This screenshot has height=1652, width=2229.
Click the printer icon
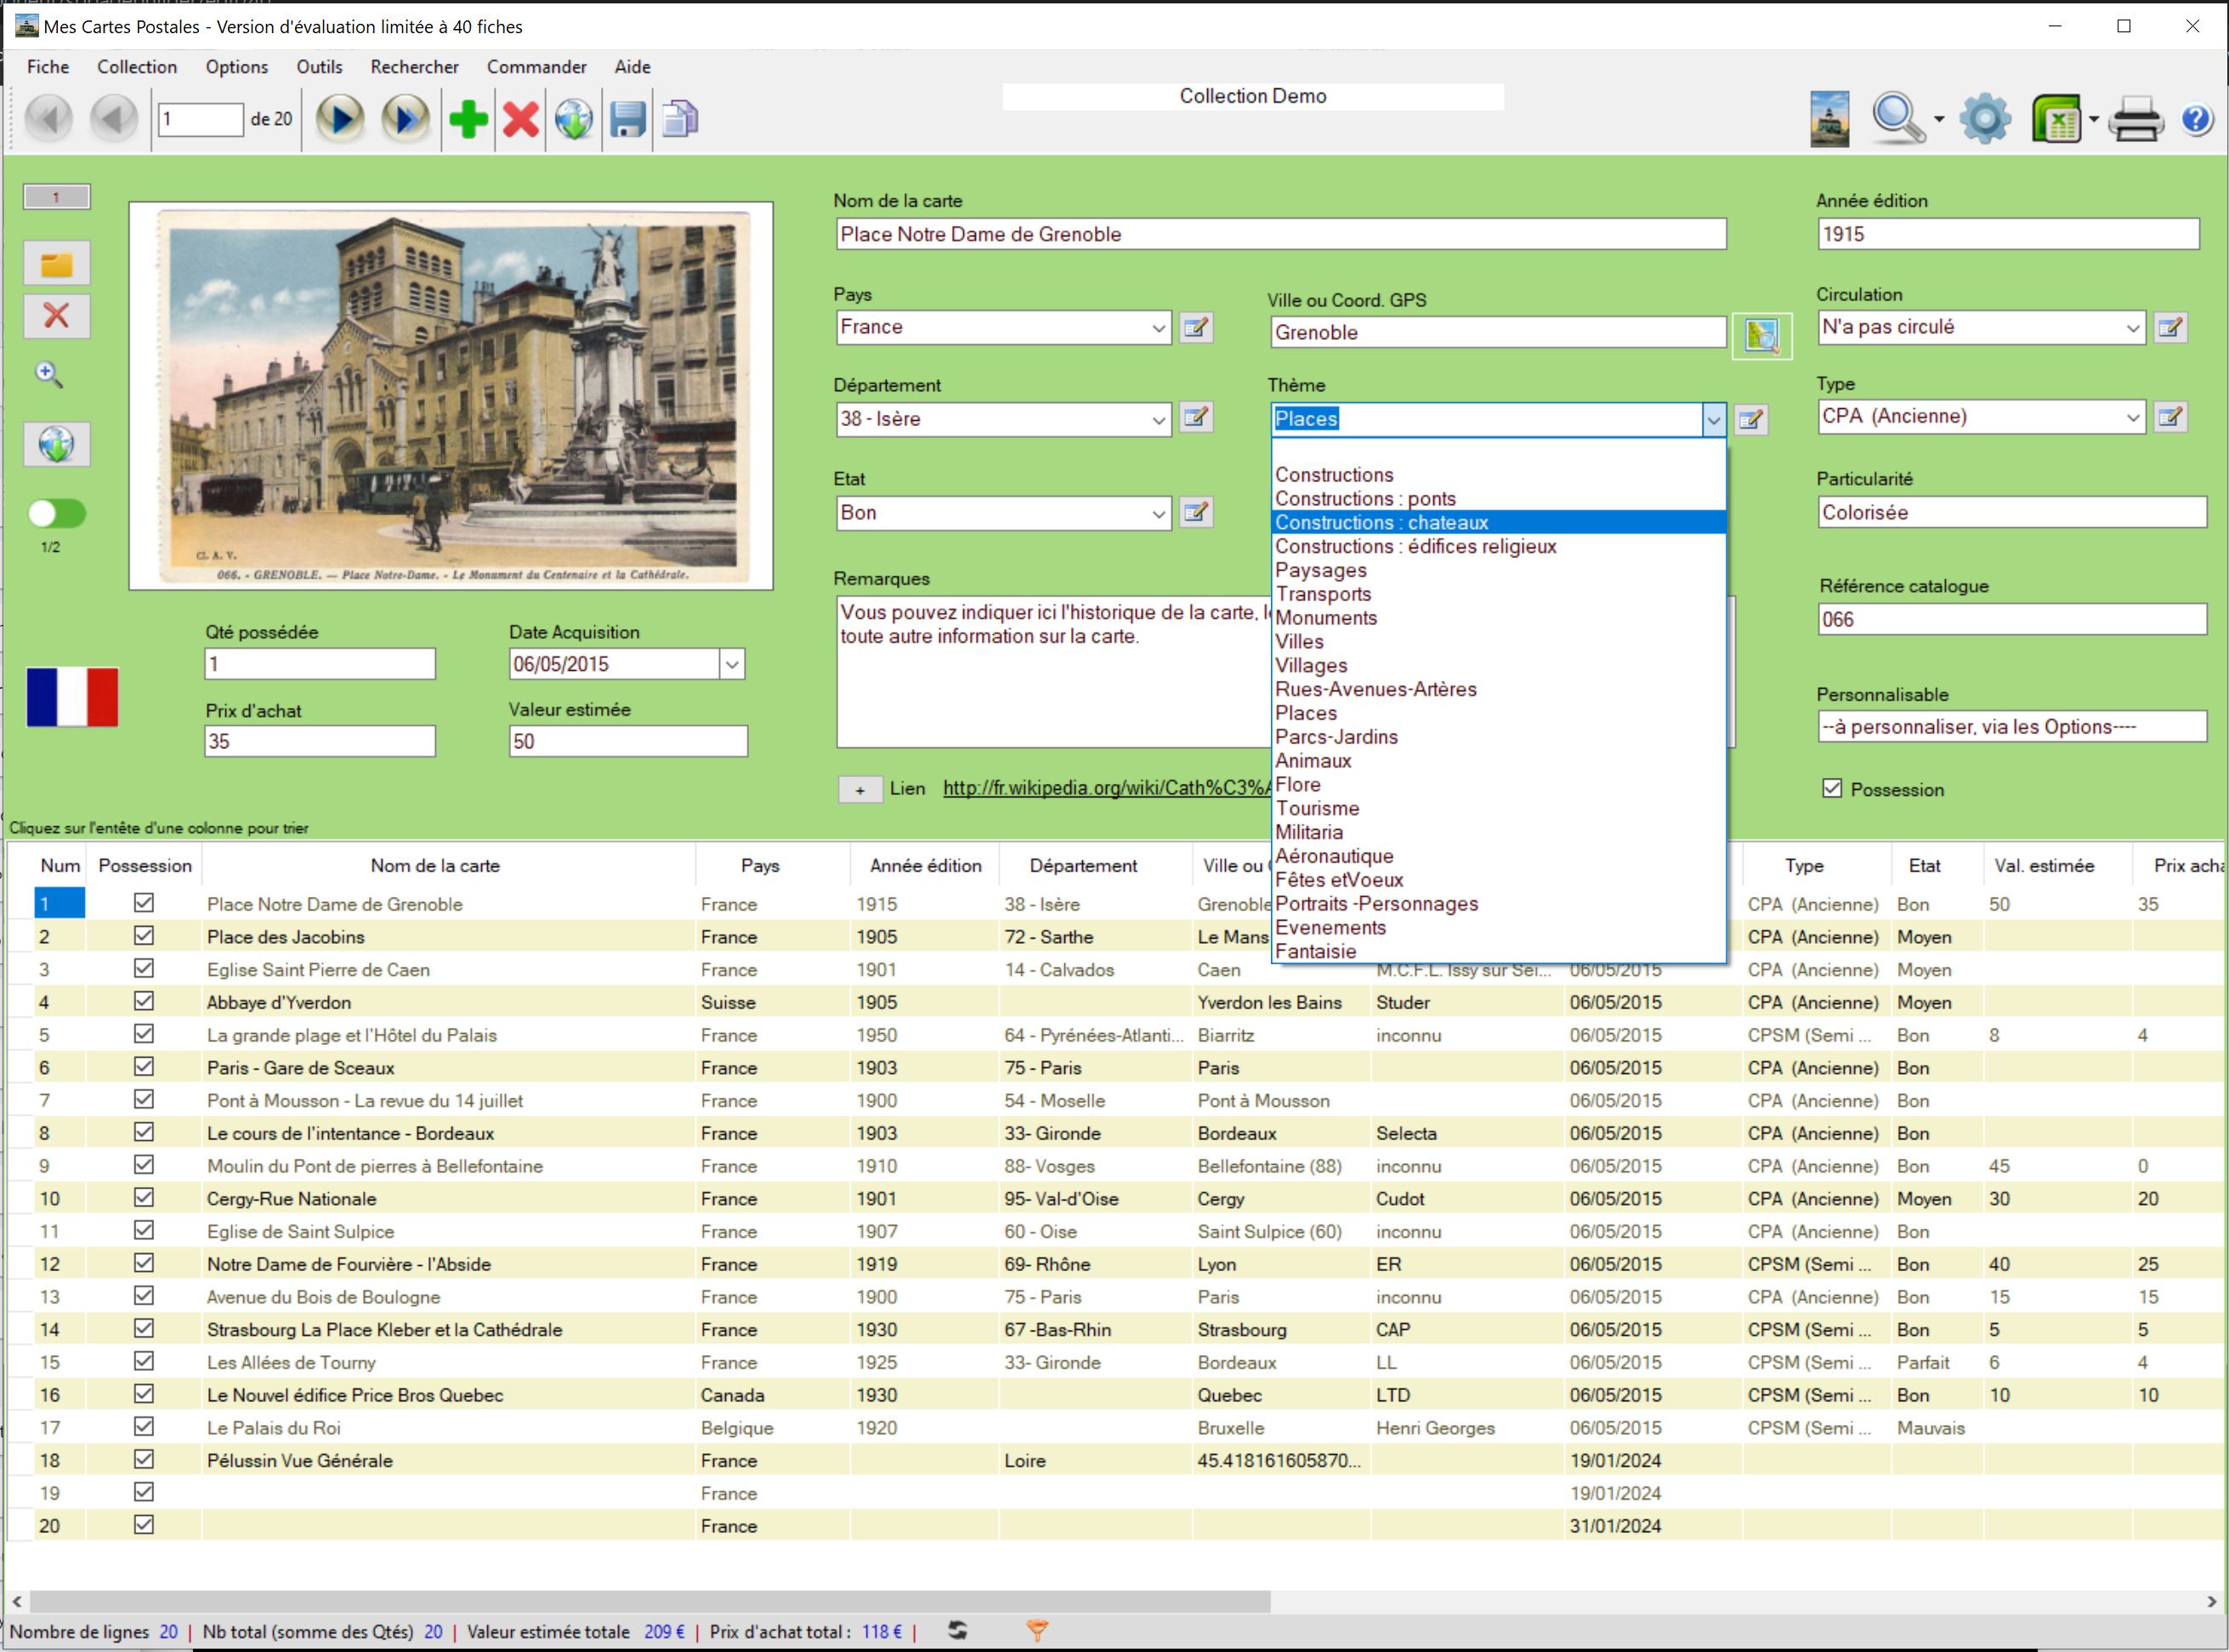[2136, 121]
